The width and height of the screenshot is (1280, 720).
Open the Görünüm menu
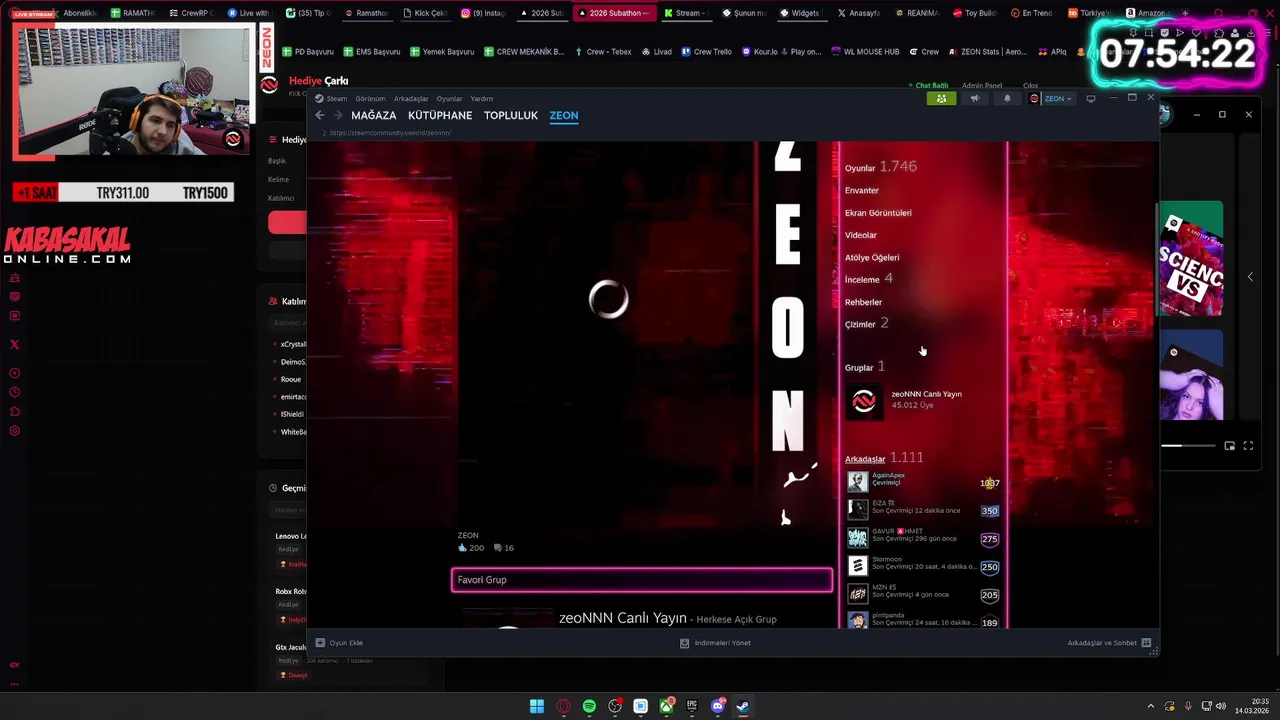tap(370, 98)
